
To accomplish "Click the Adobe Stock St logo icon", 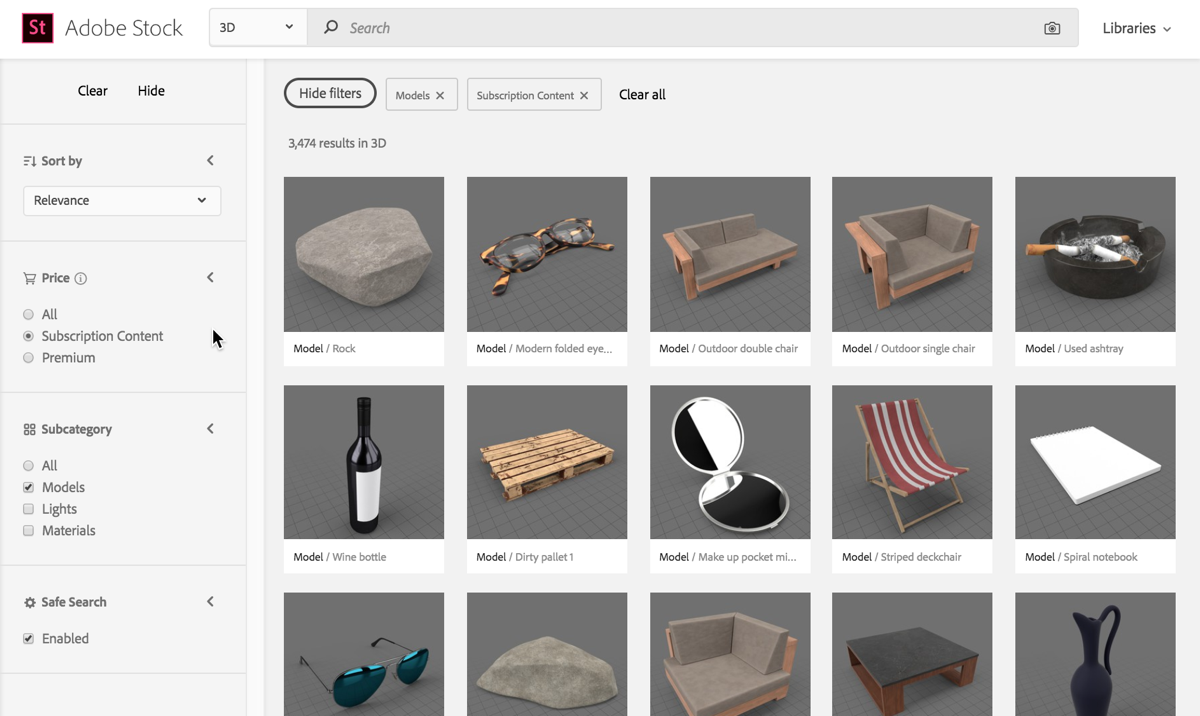I will coord(37,28).
